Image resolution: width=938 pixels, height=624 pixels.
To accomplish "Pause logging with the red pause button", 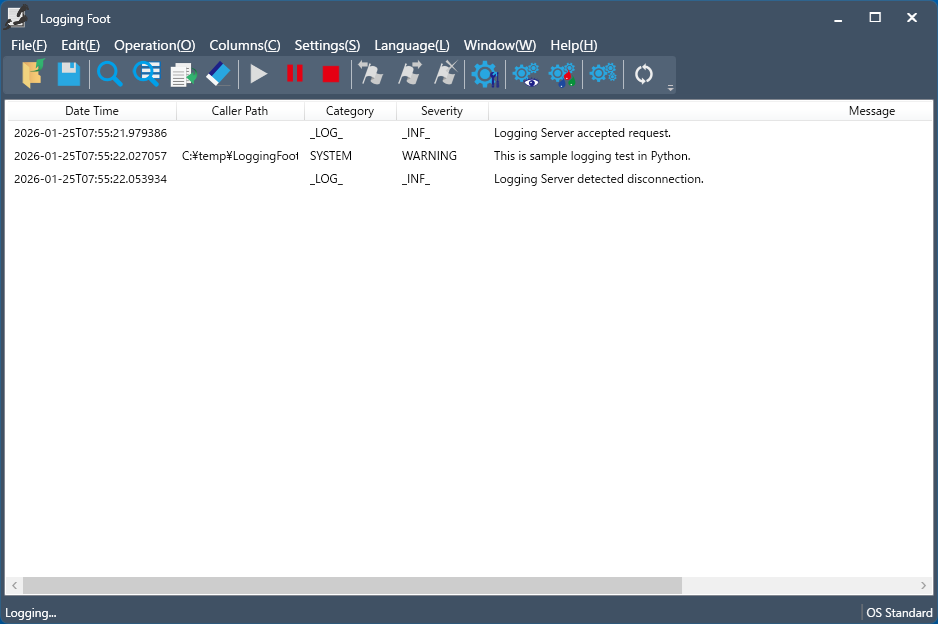I will 295,74.
